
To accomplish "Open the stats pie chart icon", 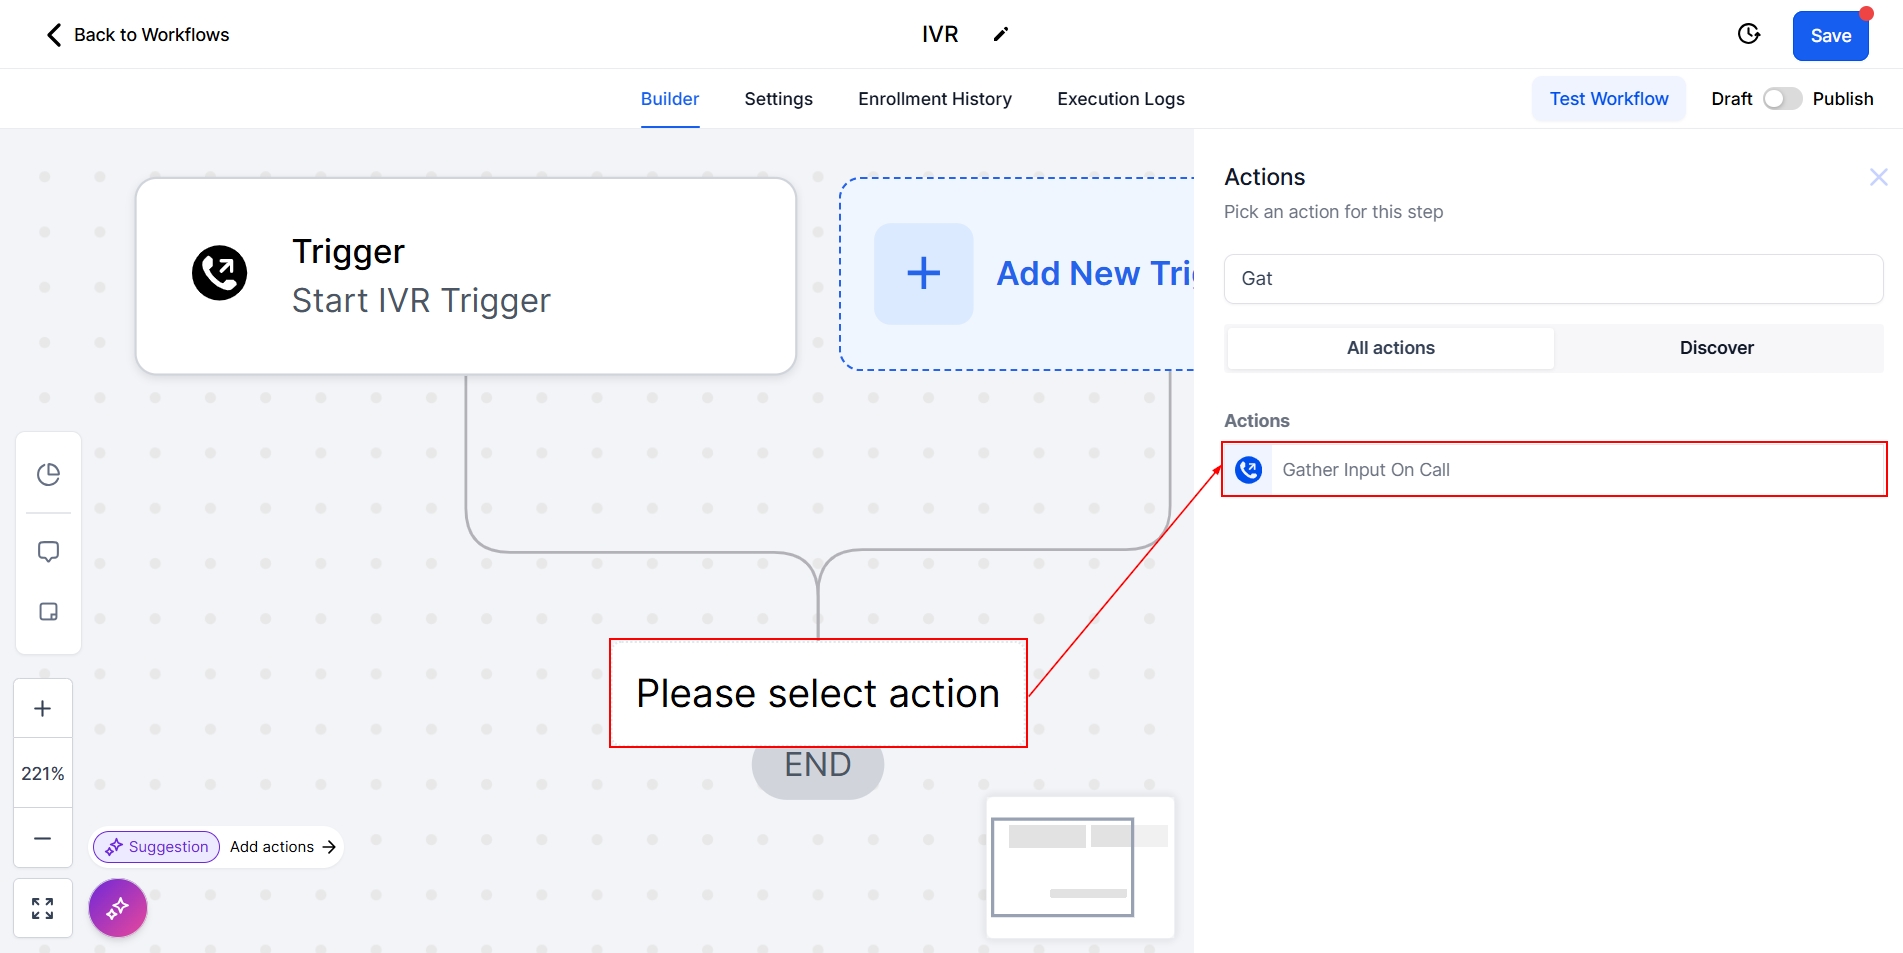I will pyautogui.click(x=48, y=474).
